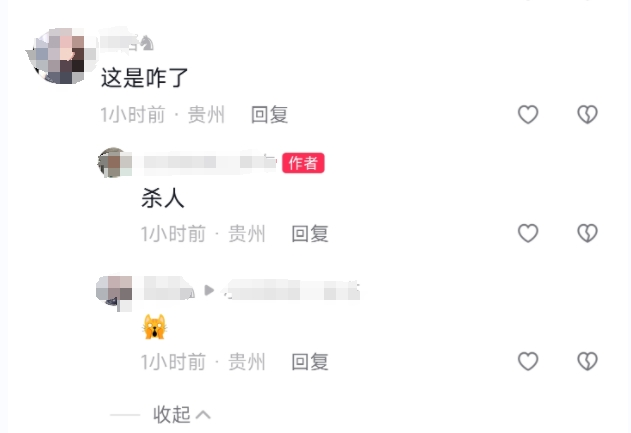
Task: Dislike the author's reply '杀人'
Action: point(588,233)
